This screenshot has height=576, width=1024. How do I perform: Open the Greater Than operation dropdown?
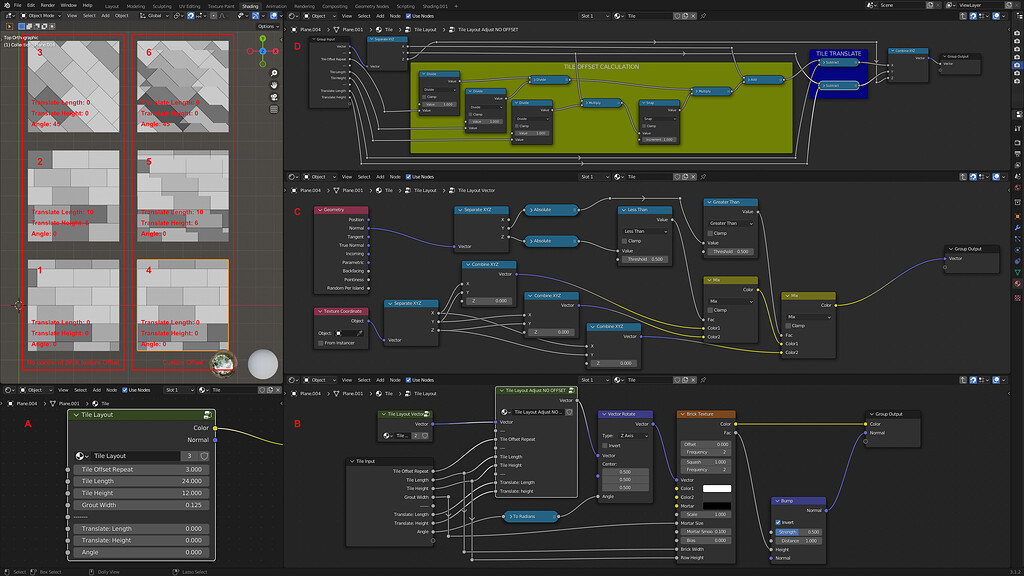tap(731, 223)
